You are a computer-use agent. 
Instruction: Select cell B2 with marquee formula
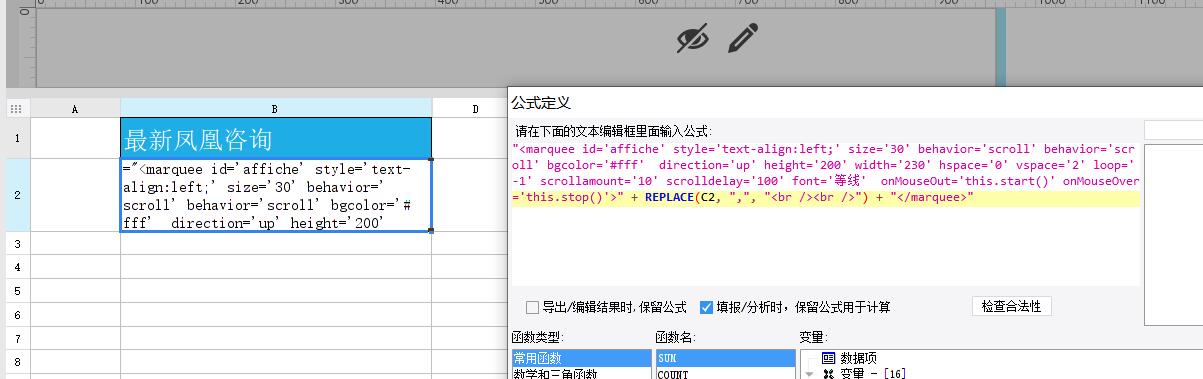click(x=276, y=195)
